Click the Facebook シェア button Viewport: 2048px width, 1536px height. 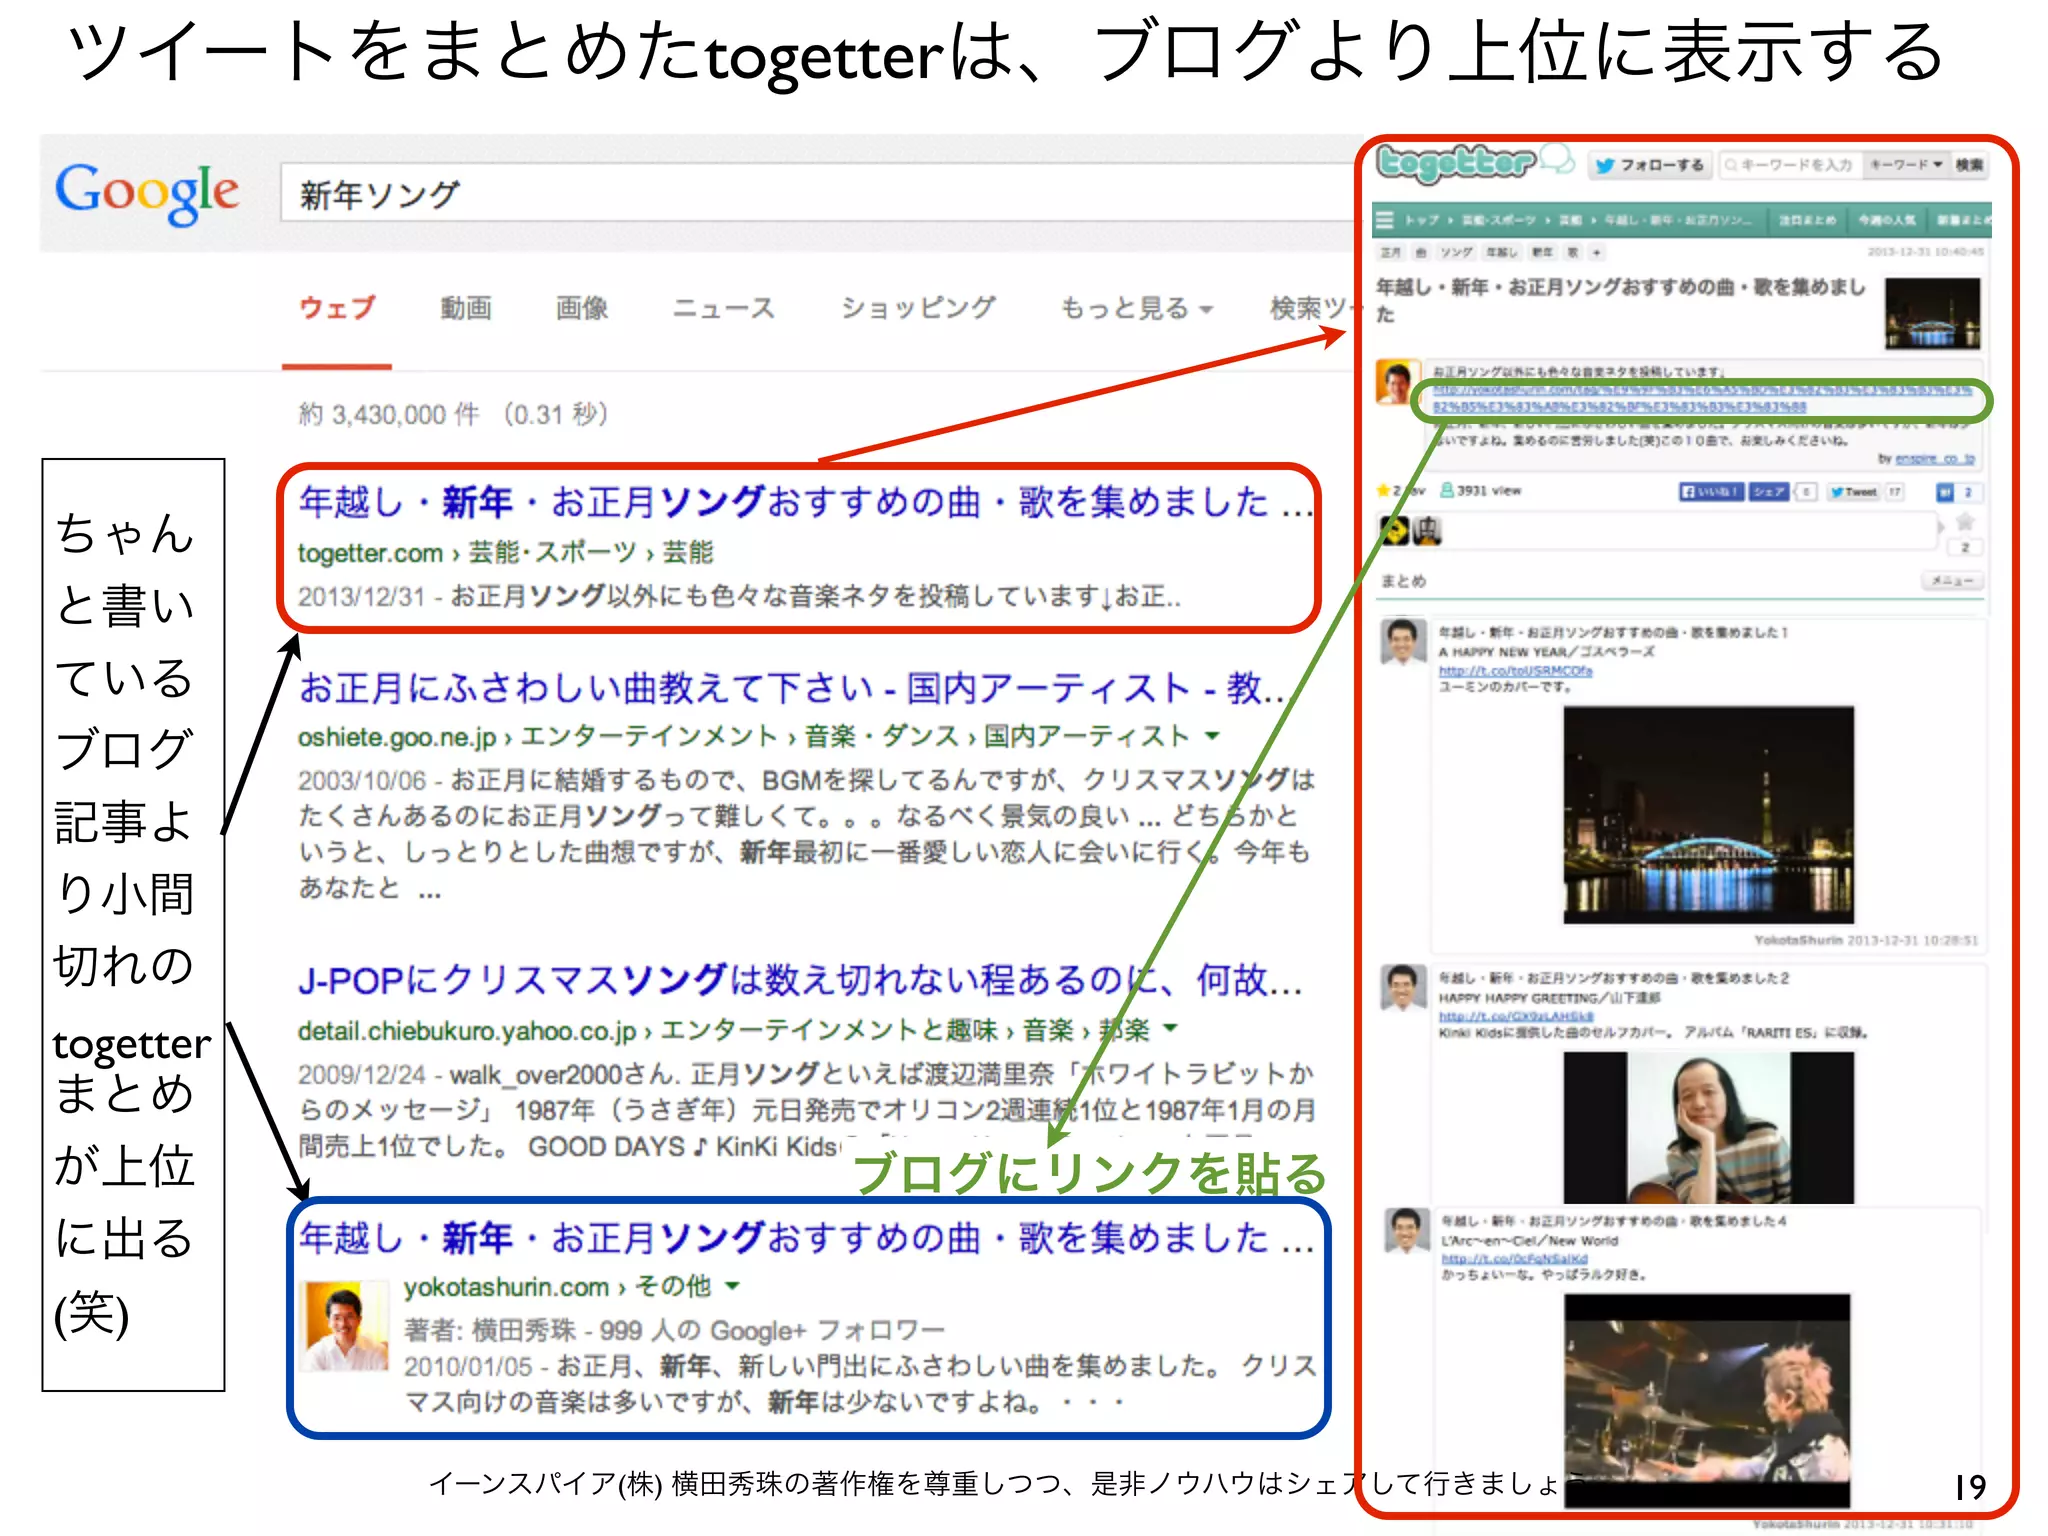(x=1769, y=492)
